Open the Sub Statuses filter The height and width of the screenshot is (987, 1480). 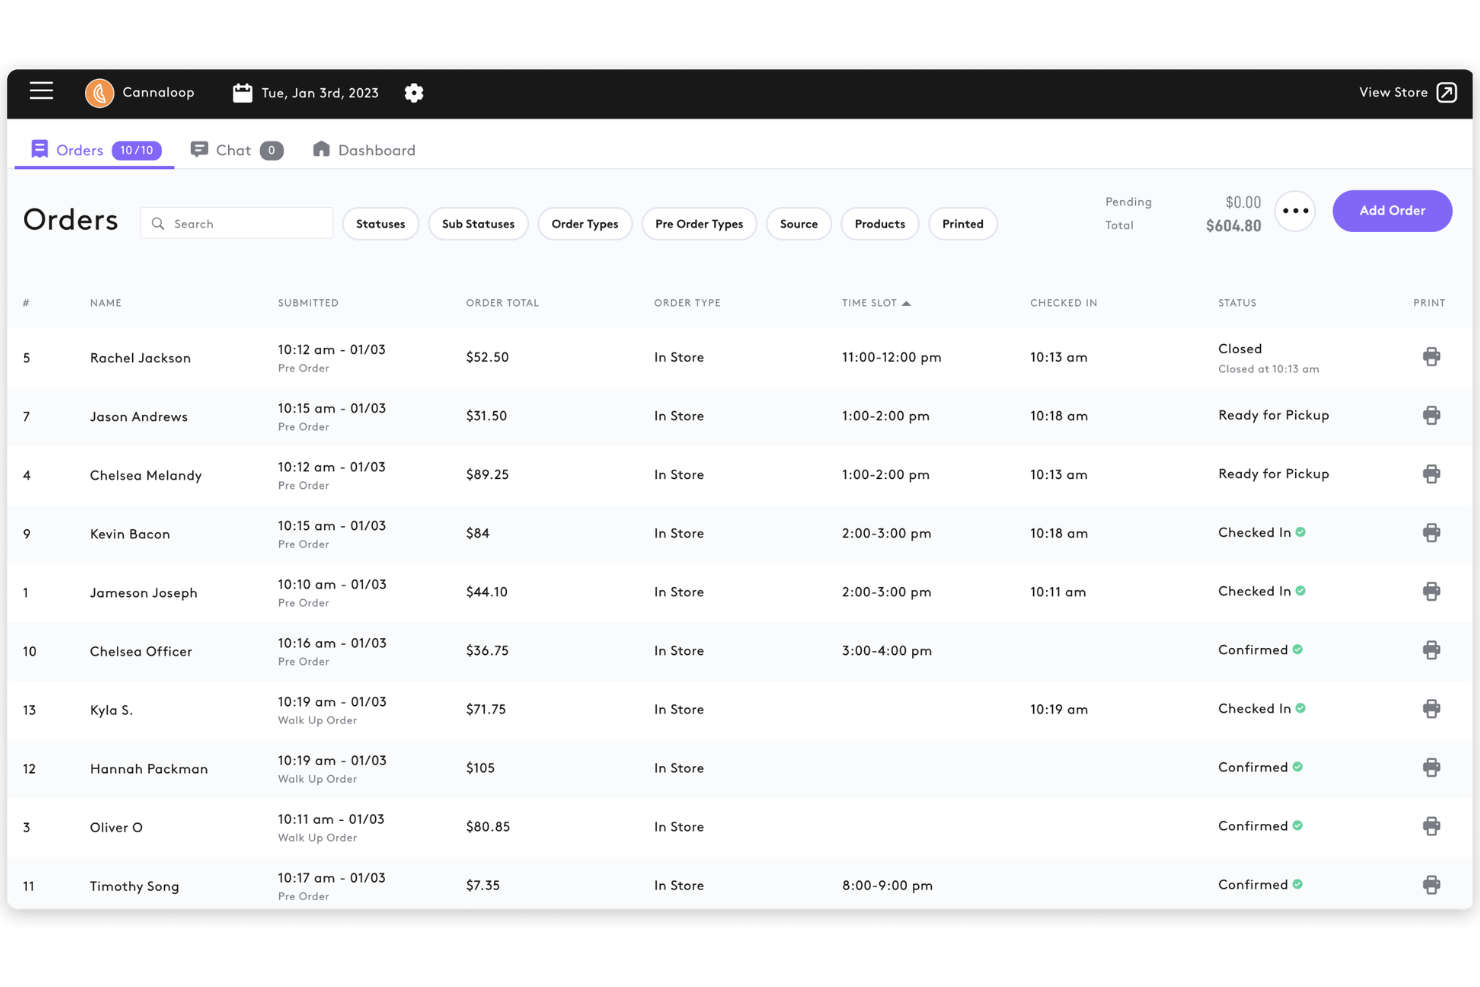478,224
